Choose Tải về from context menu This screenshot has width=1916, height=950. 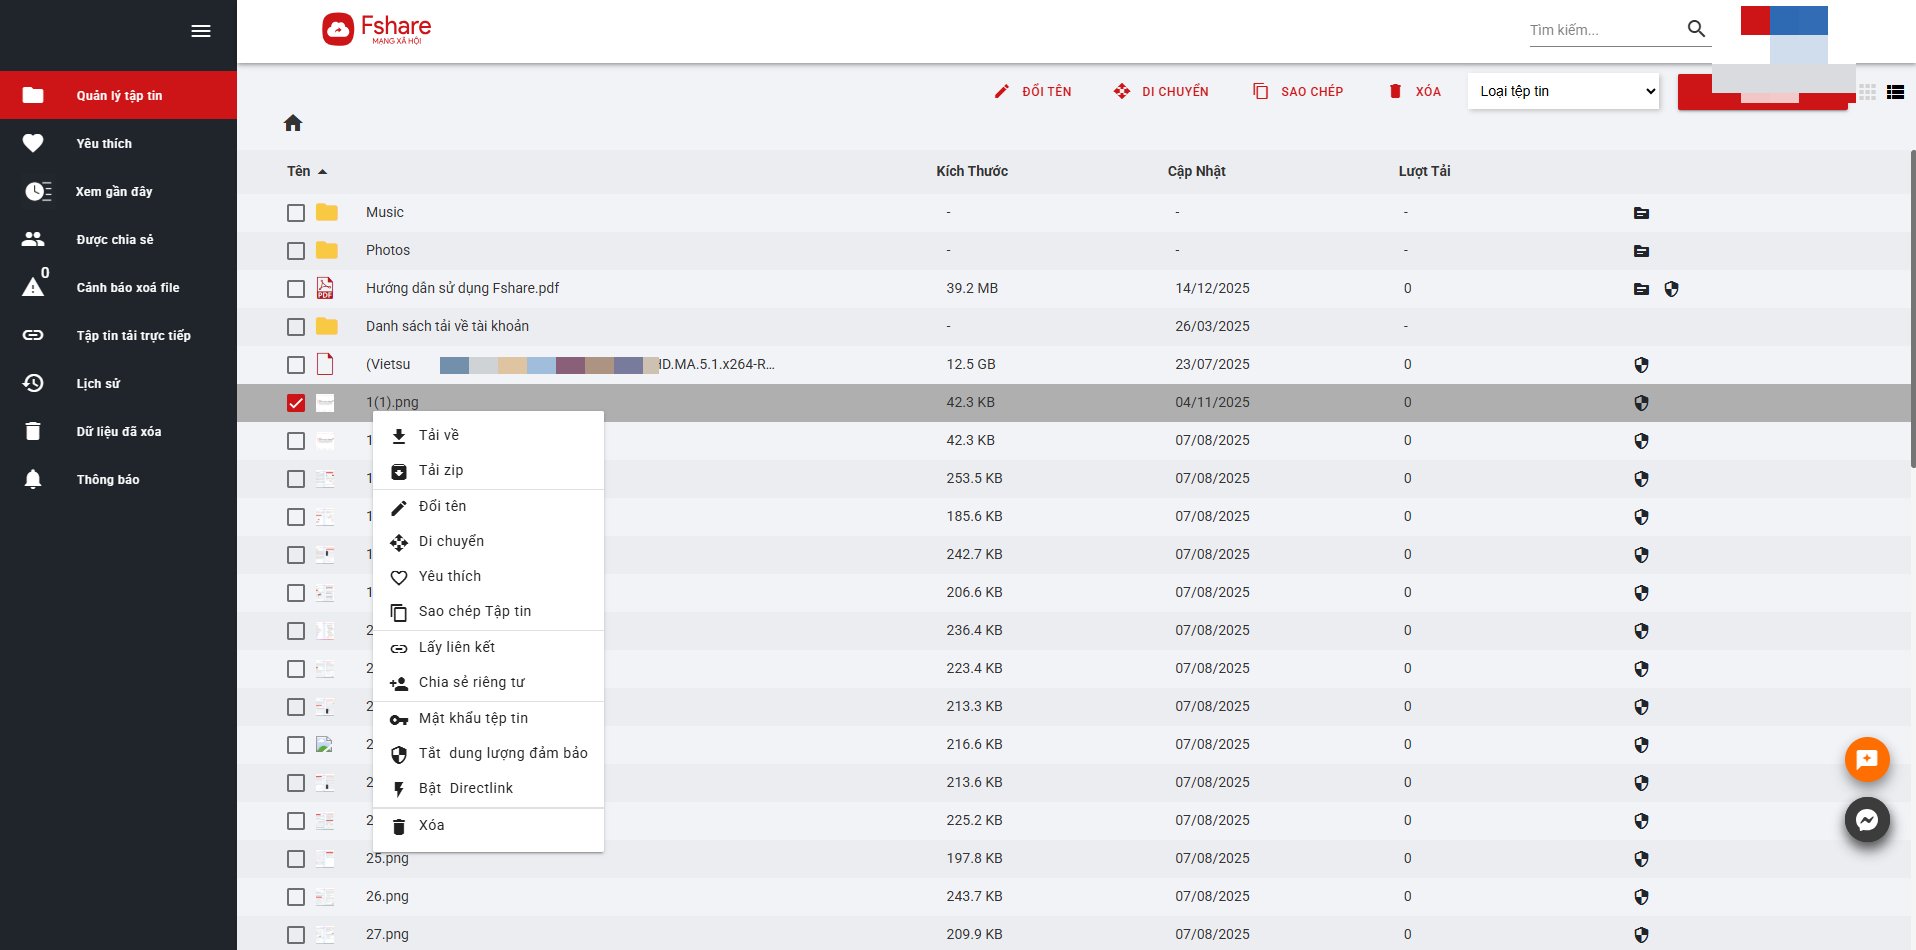pyautogui.click(x=439, y=435)
